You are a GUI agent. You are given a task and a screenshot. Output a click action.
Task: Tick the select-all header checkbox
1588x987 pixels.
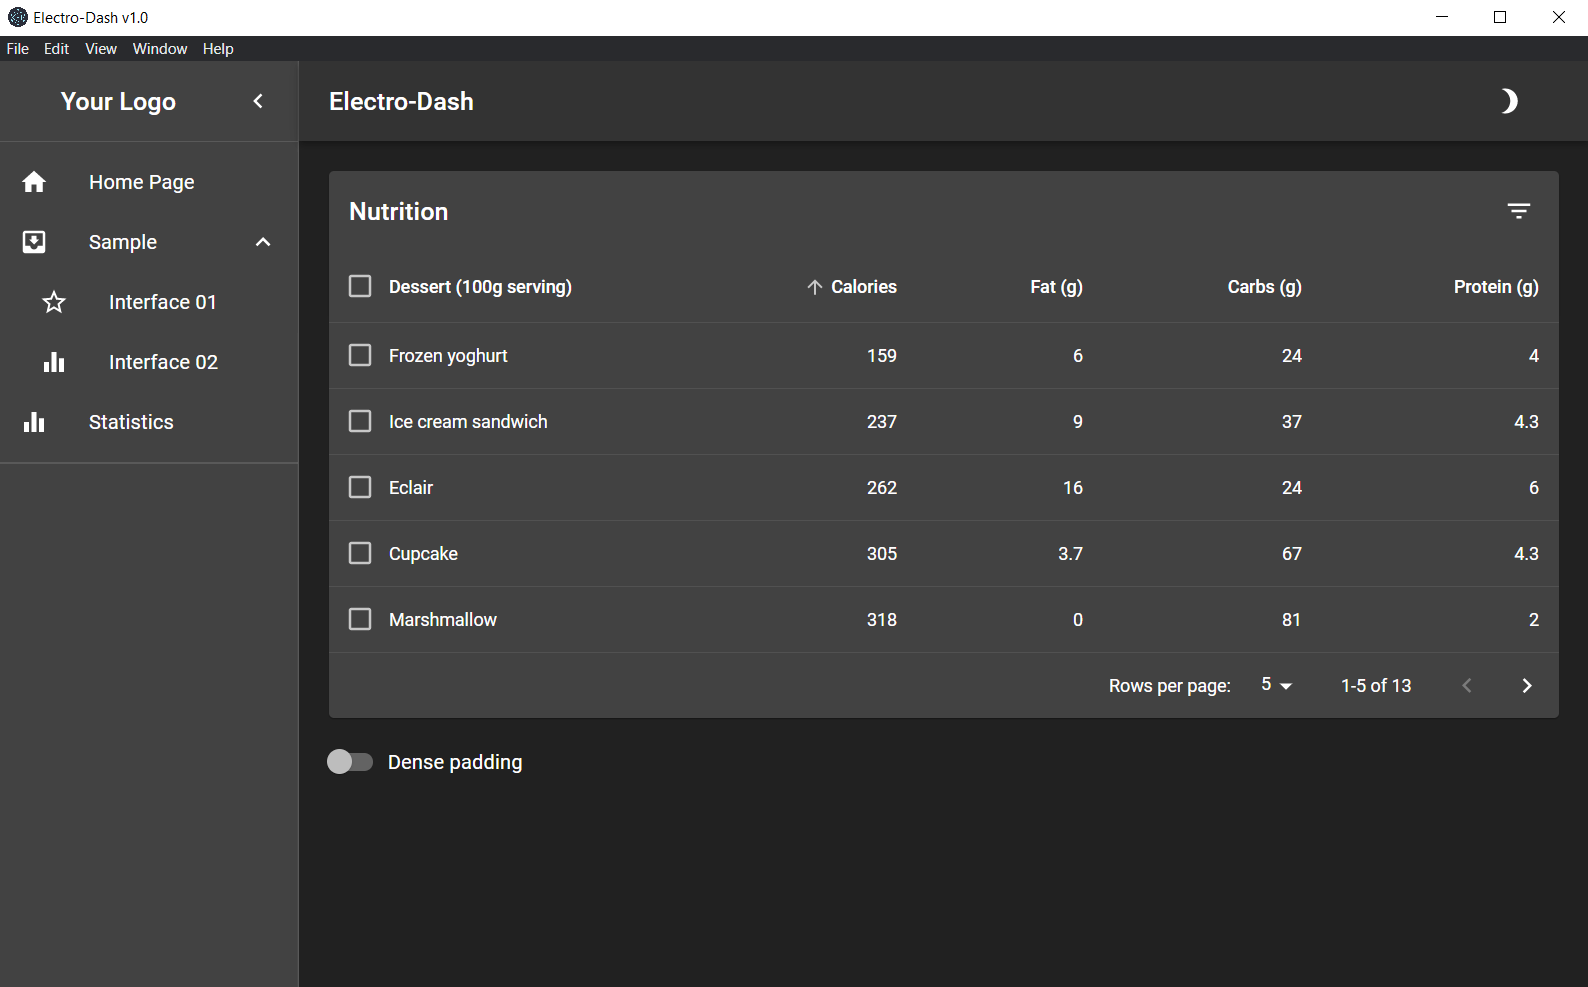click(x=360, y=286)
